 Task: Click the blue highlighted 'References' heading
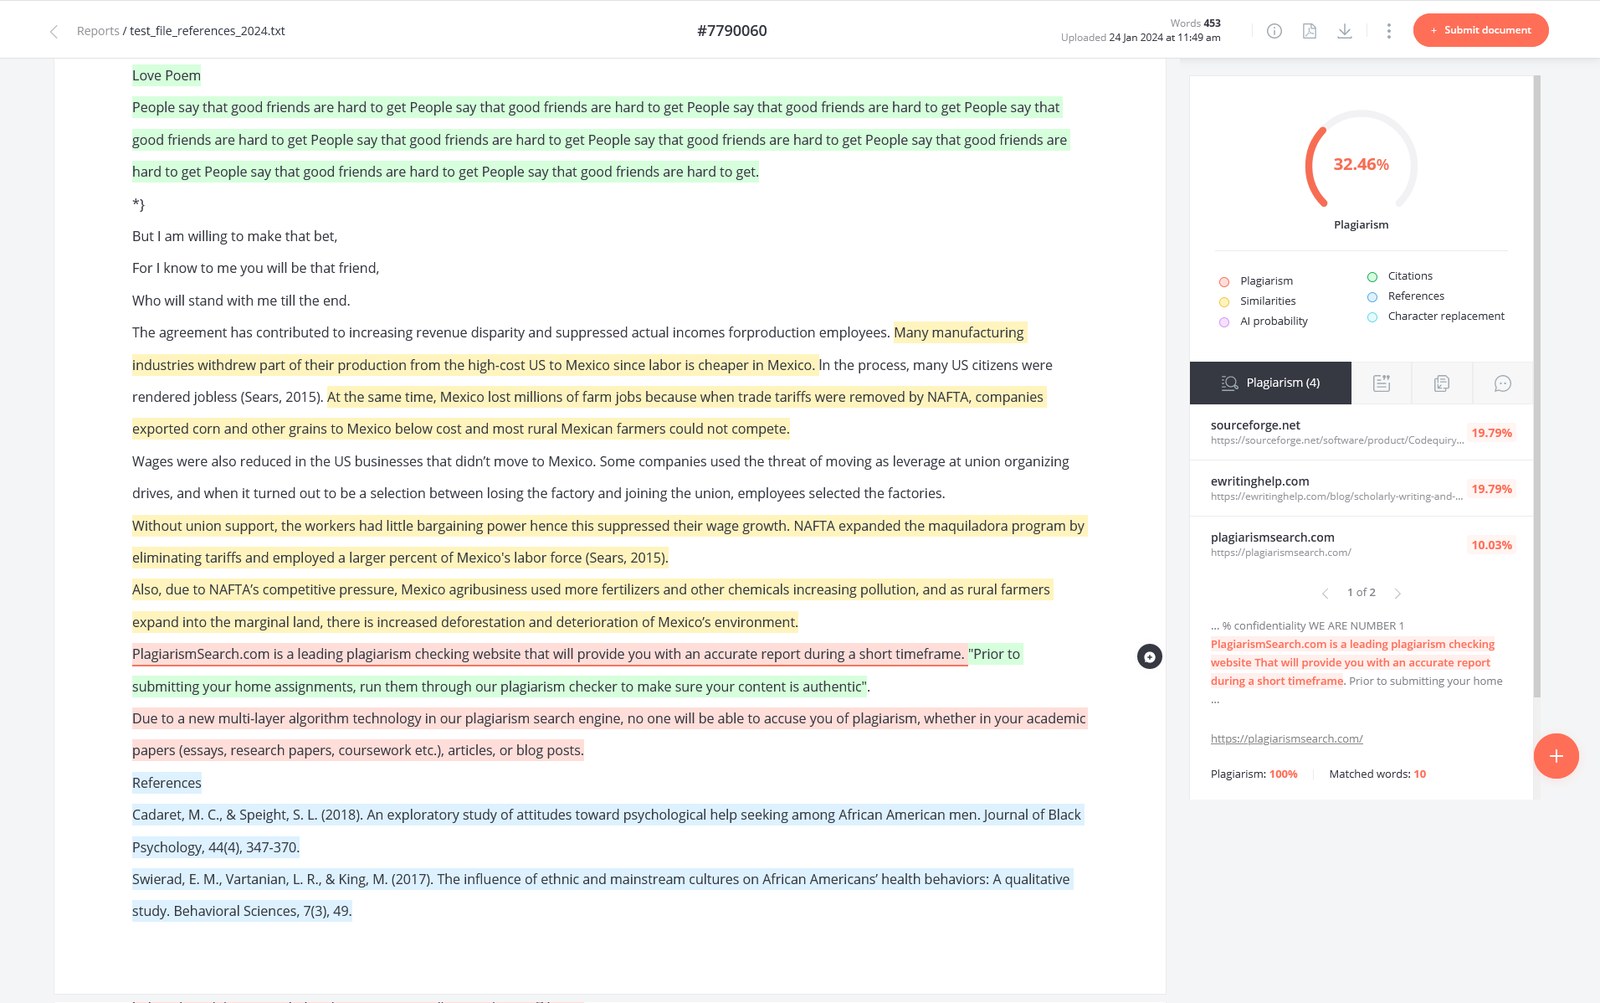point(166,783)
